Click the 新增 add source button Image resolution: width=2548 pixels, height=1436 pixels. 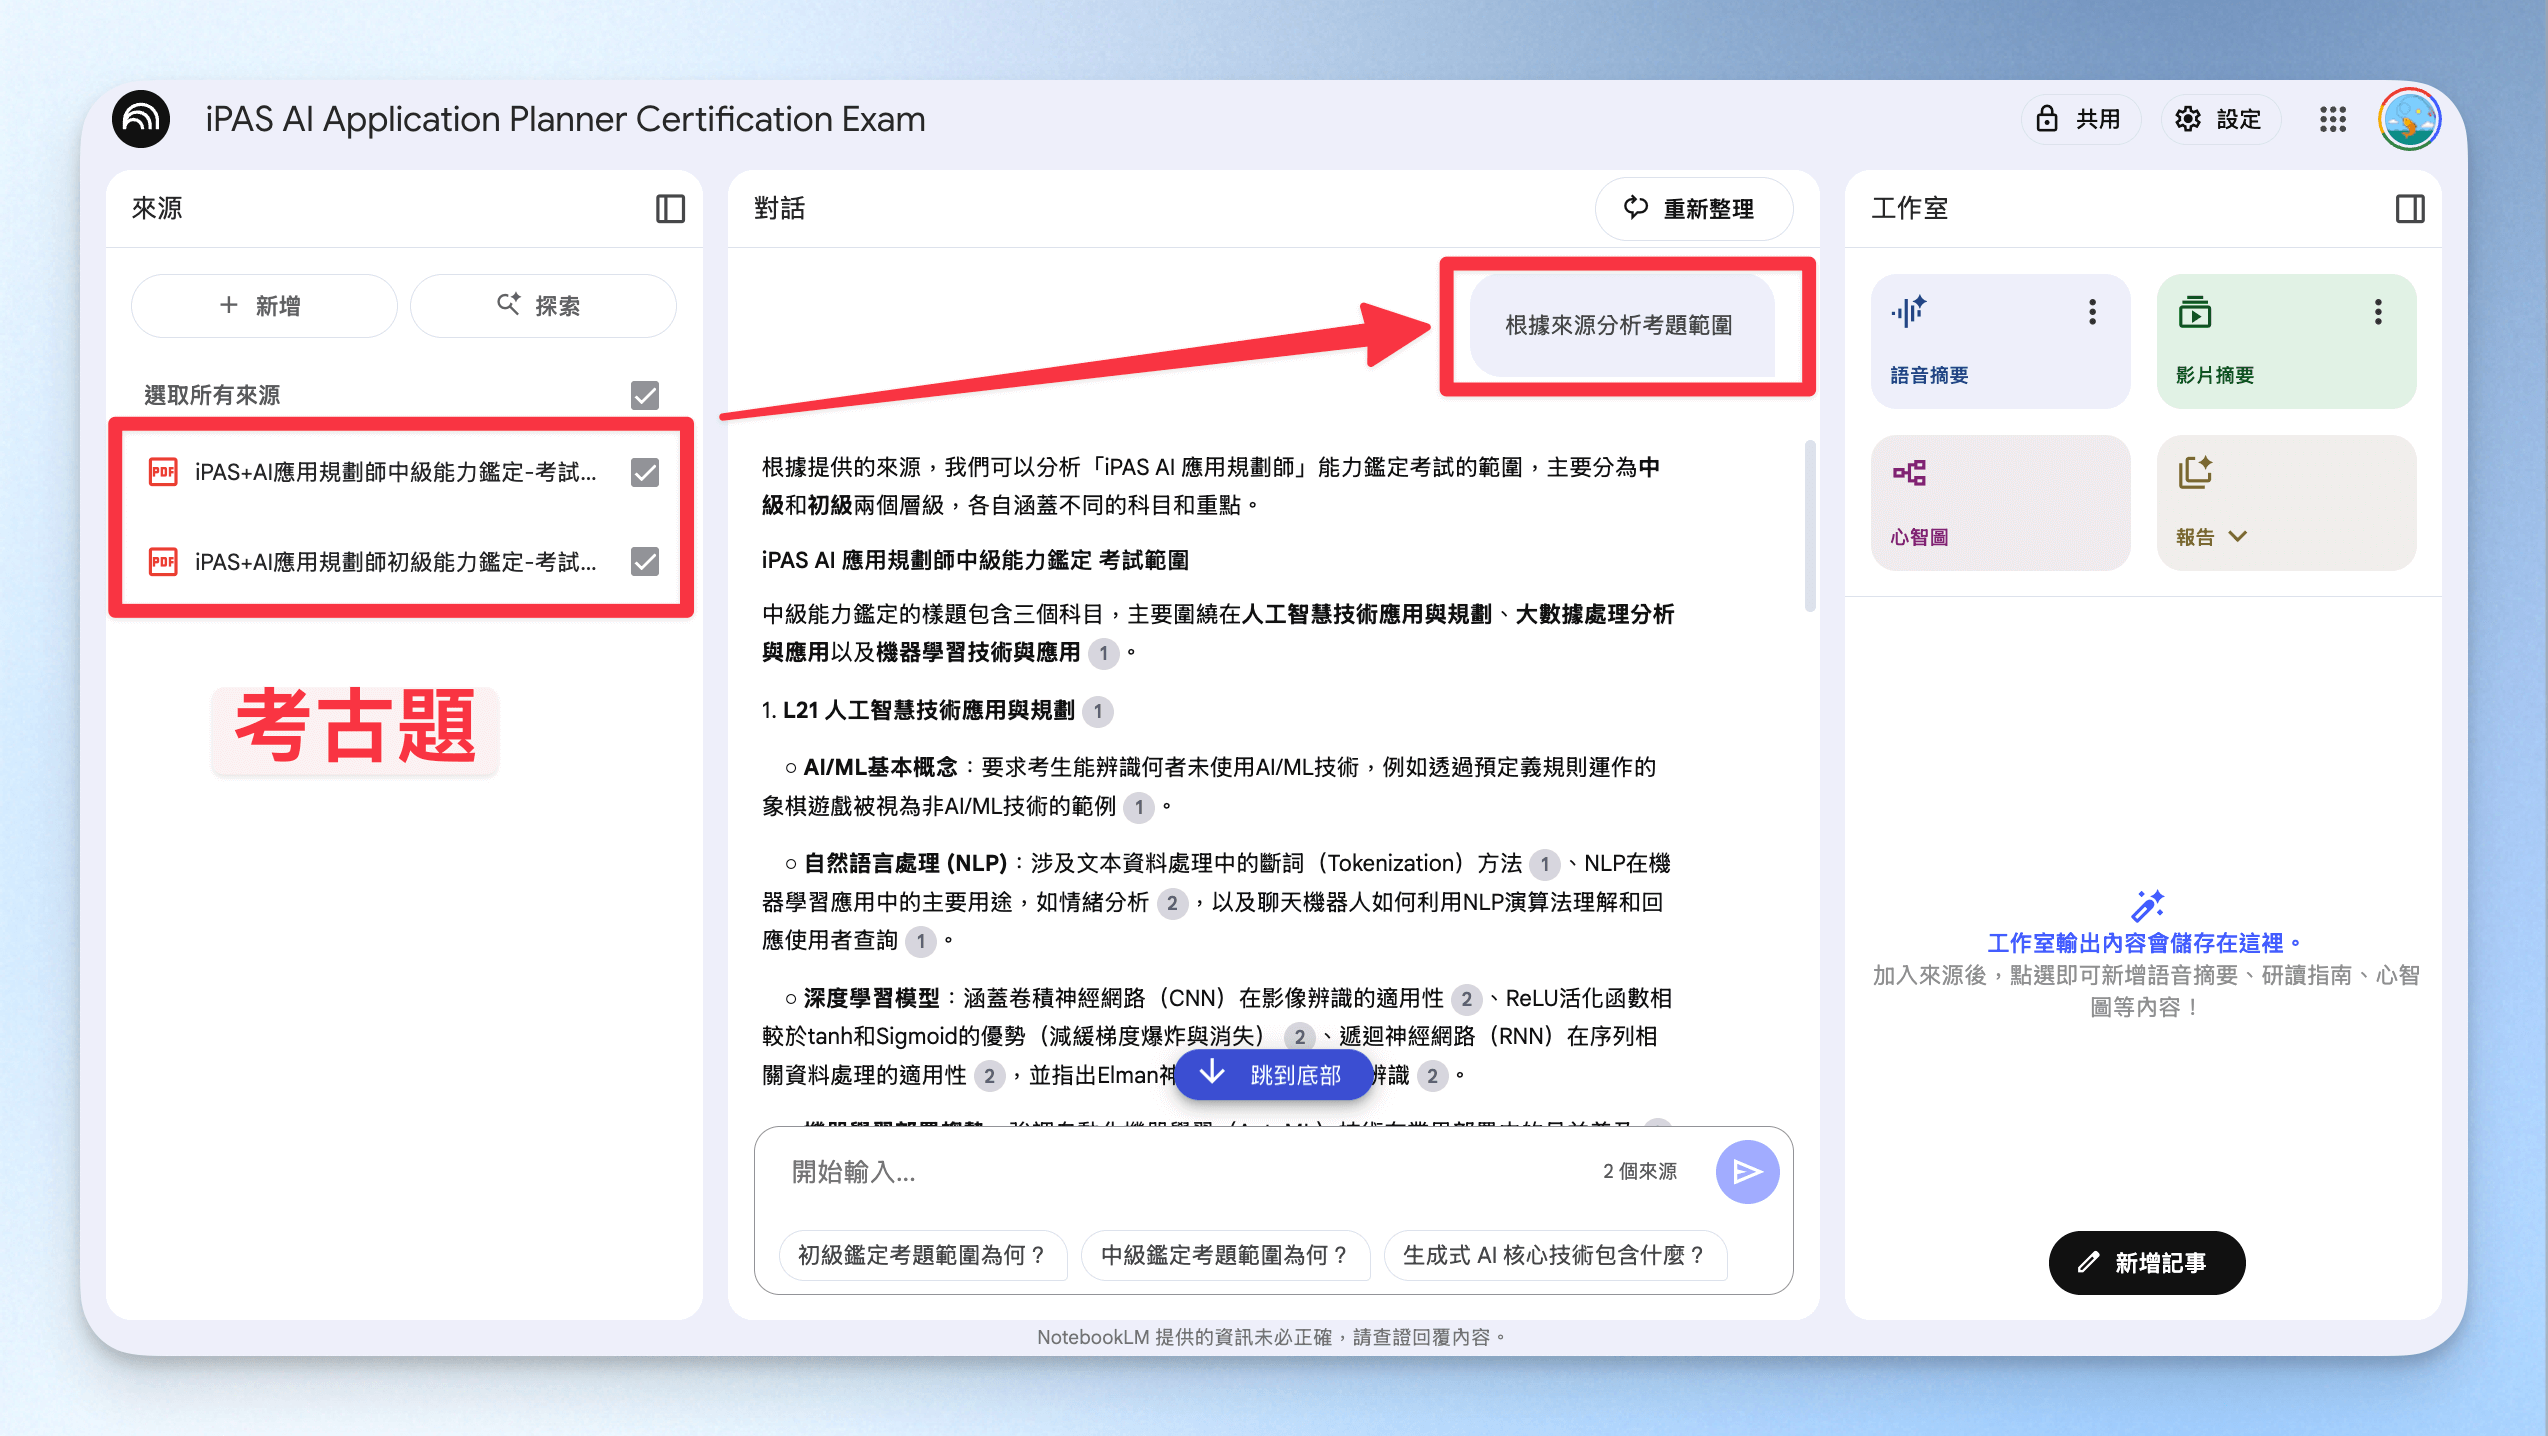[264, 306]
